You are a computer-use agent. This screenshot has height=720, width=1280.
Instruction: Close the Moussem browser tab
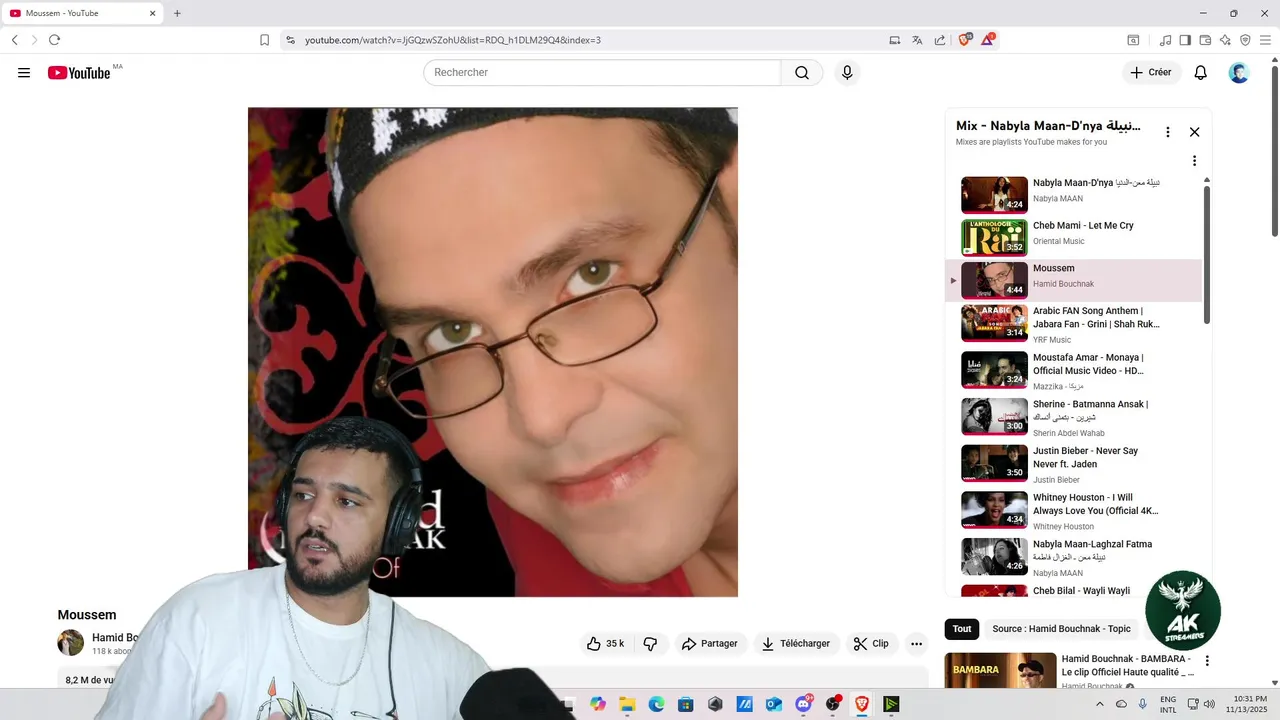[x=153, y=13]
